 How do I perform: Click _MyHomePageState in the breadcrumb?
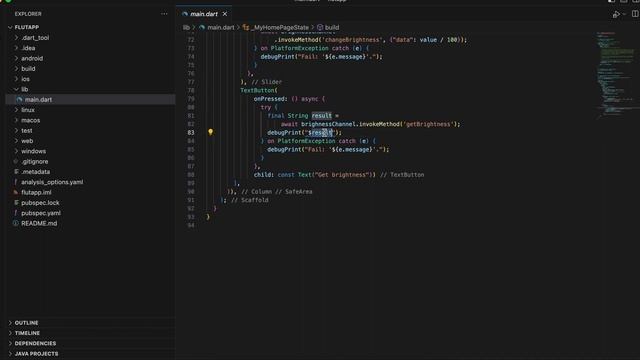[280, 27]
